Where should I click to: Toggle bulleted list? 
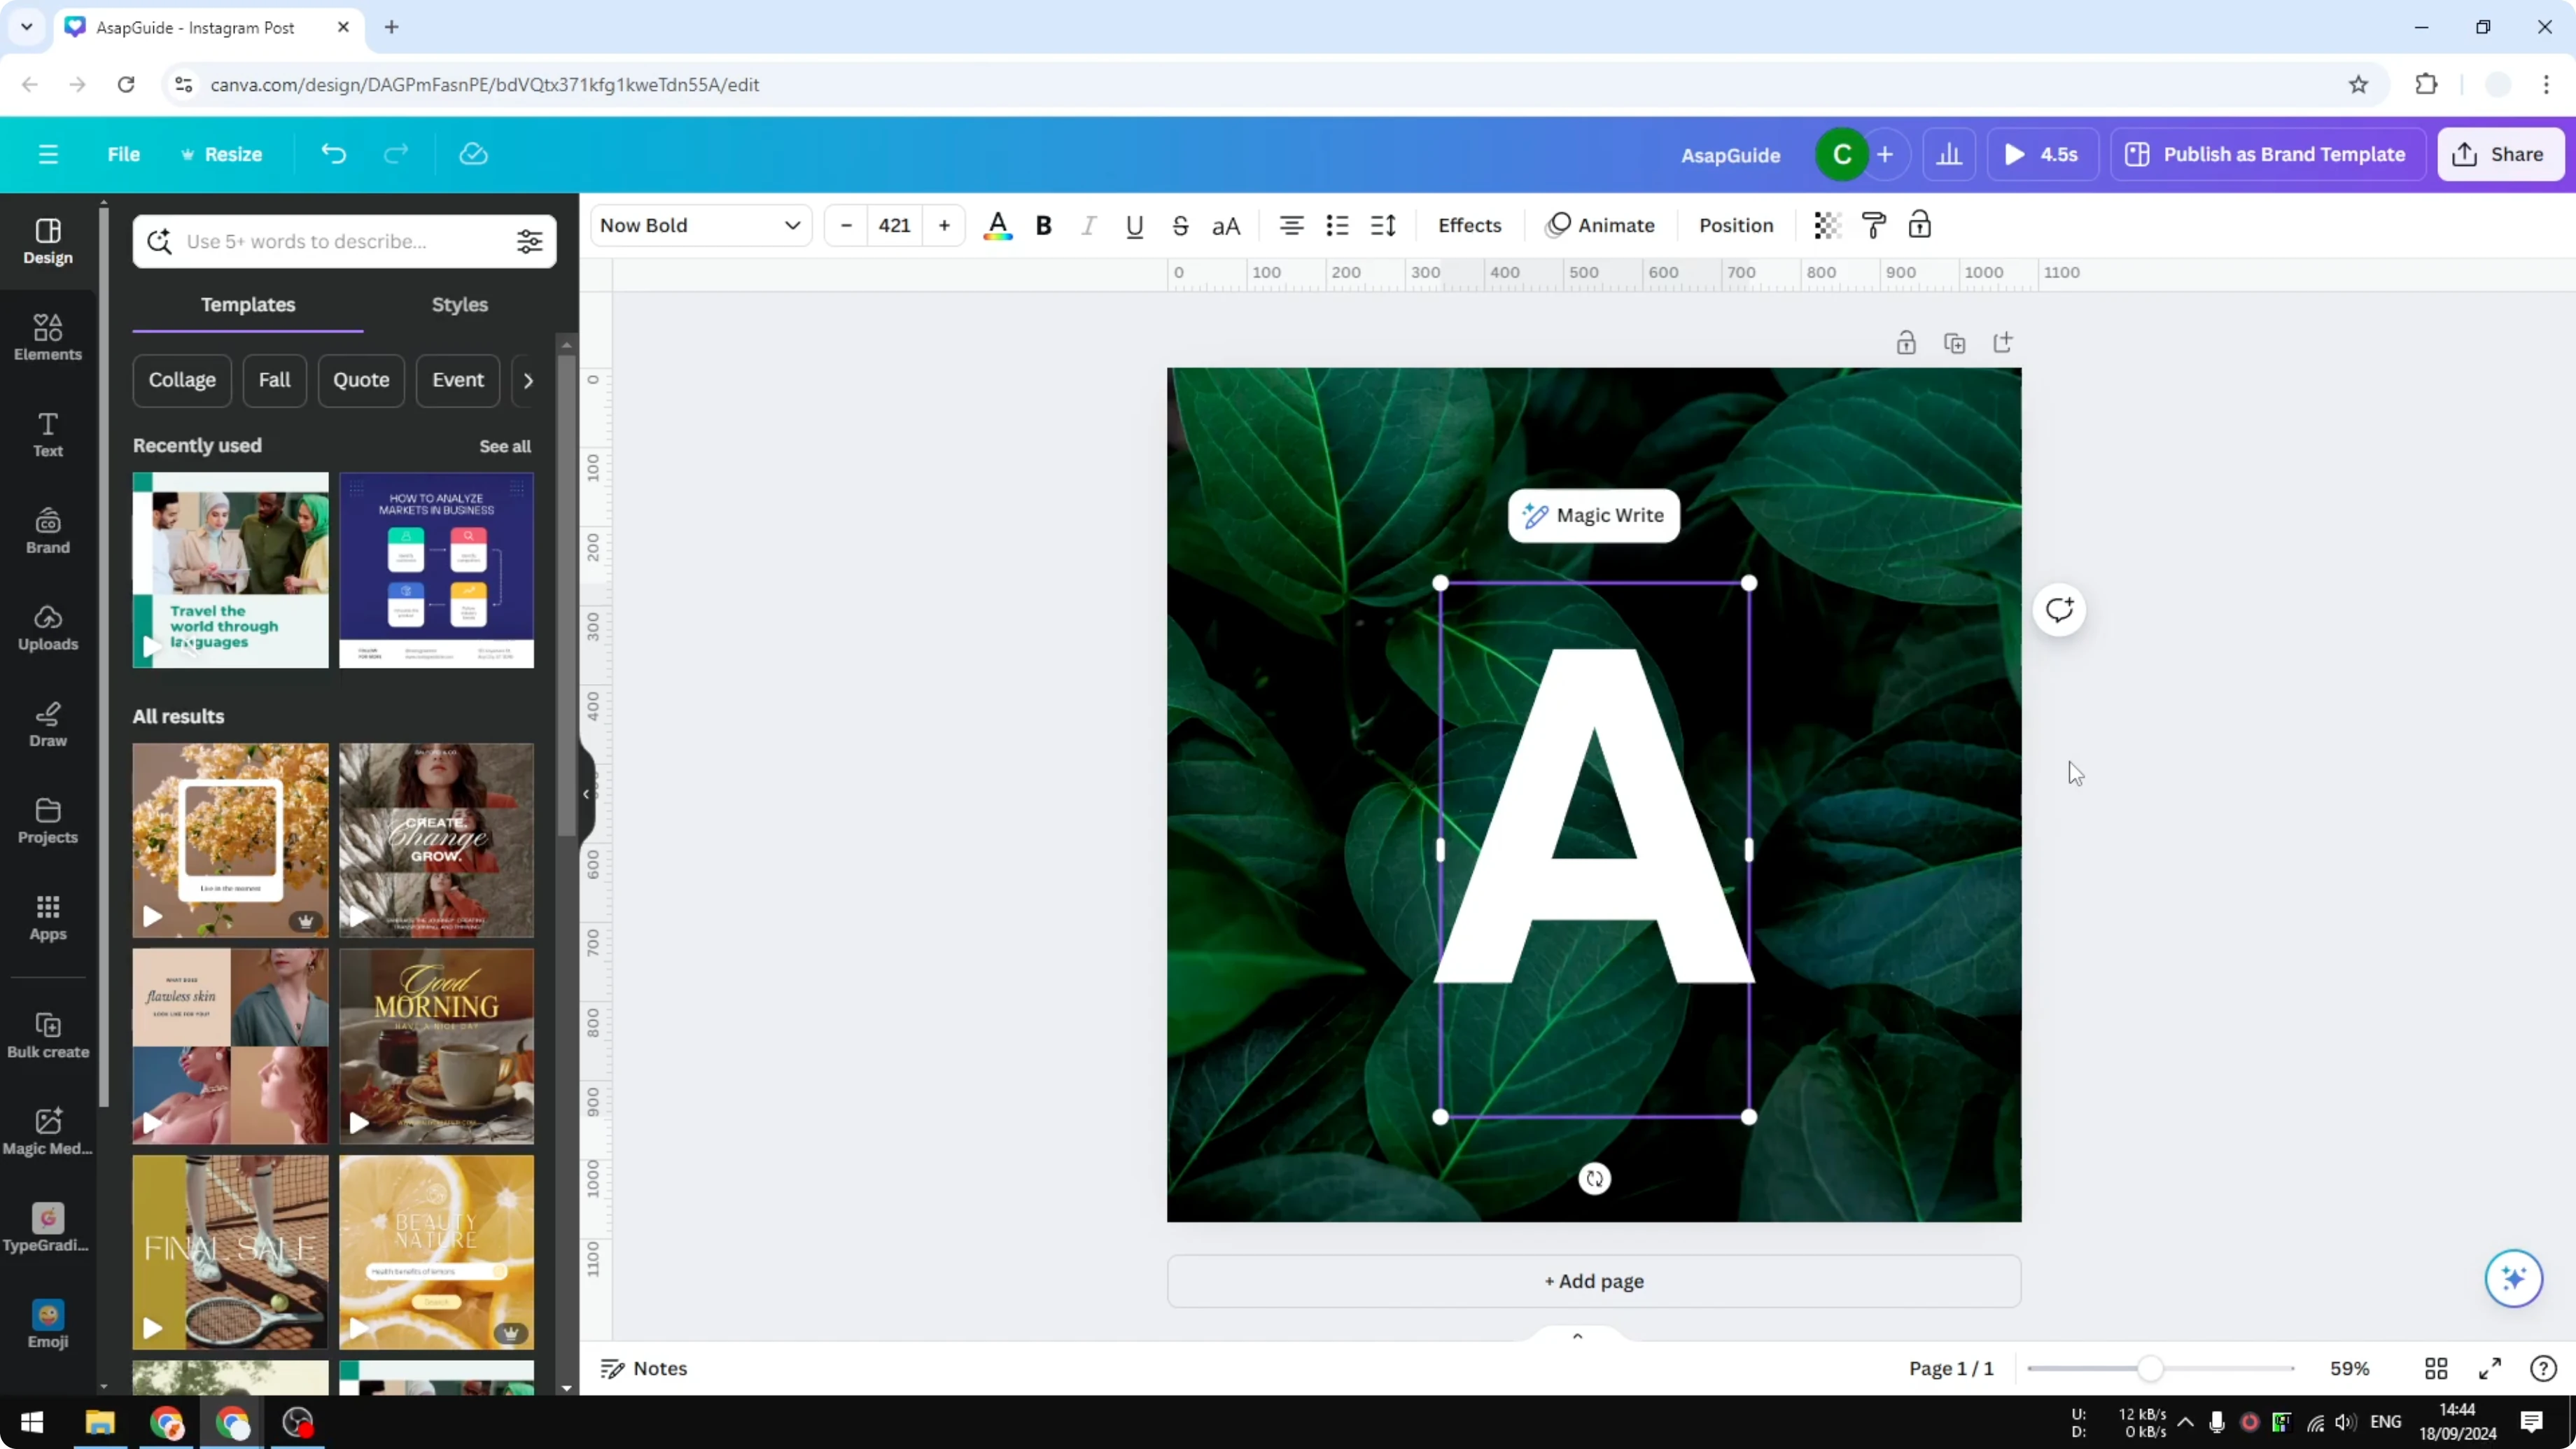pyautogui.click(x=1337, y=225)
